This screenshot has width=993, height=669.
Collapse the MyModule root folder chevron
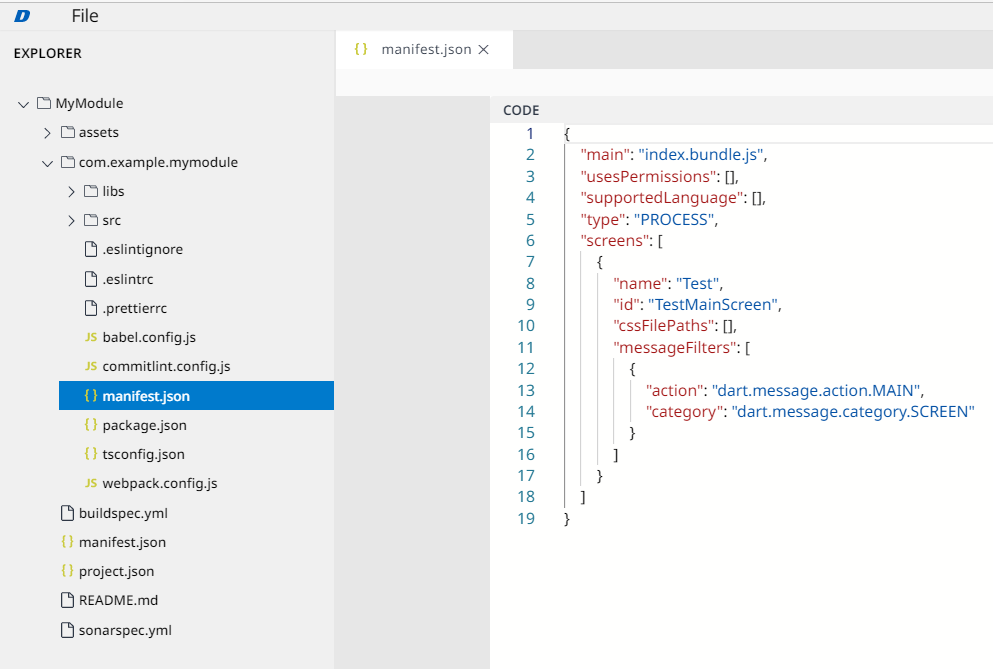[x=23, y=104]
